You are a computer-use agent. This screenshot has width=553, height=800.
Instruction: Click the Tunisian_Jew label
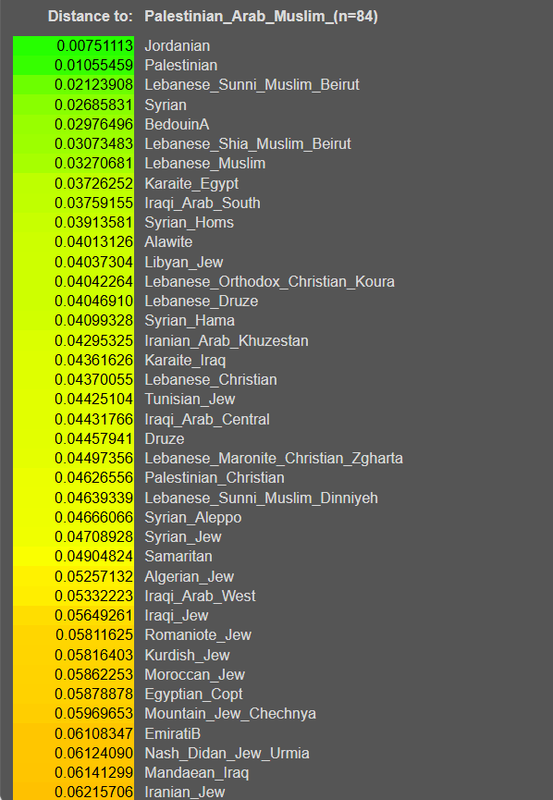point(190,399)
